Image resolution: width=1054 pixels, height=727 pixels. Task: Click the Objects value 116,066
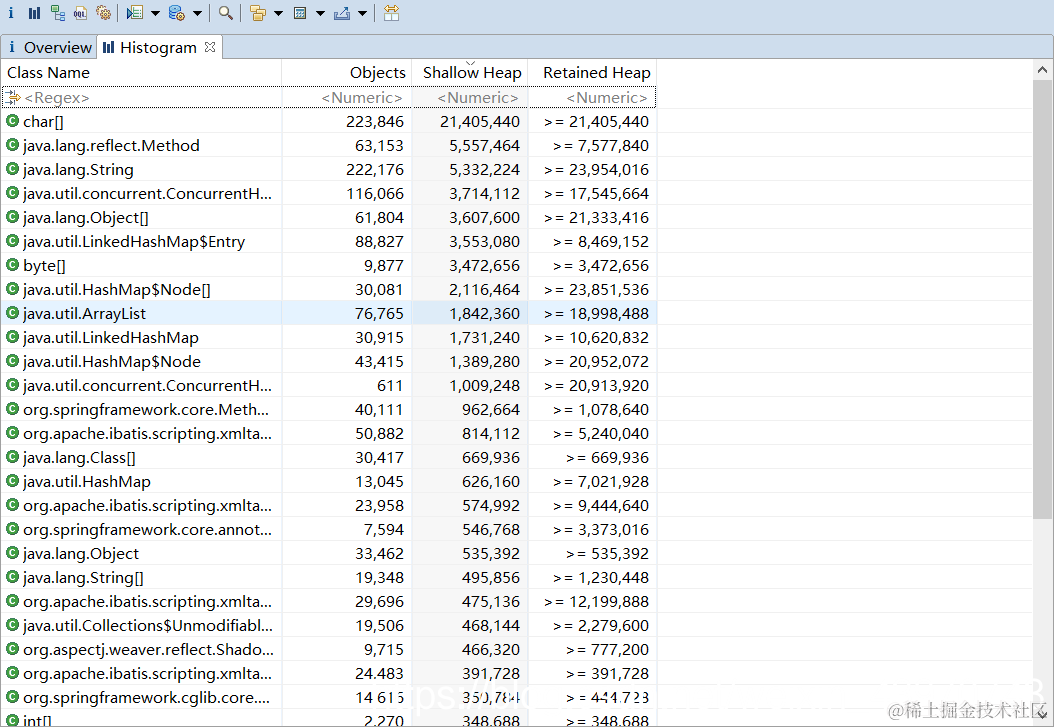[x=375, y=194]
